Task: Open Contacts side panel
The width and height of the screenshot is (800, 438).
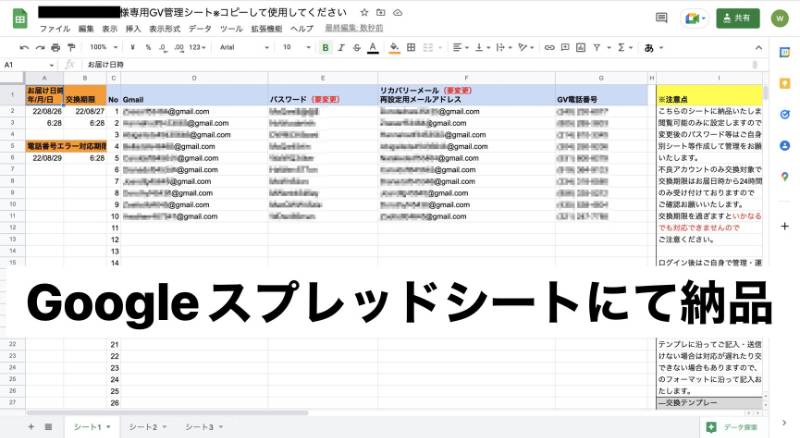Action: (785, 145)
